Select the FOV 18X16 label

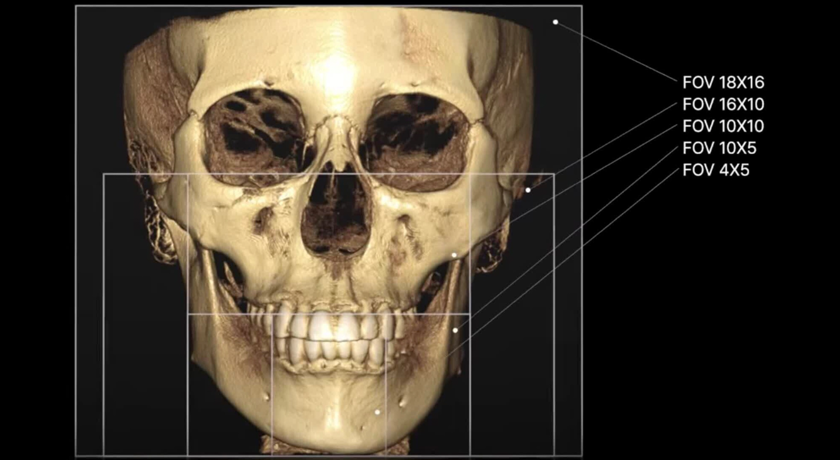723,82
